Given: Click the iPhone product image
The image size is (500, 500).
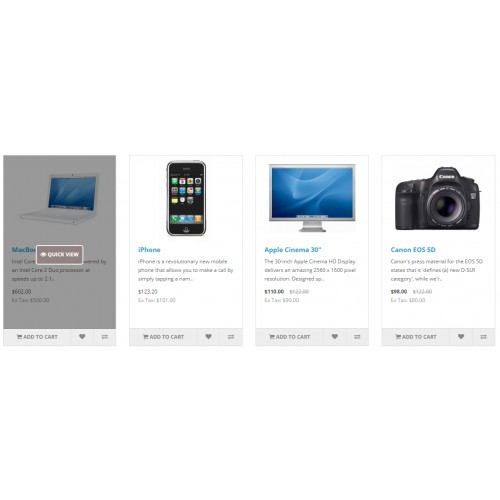Looking at the screenshot, I should pyautogui.click(x=186, y=198).
